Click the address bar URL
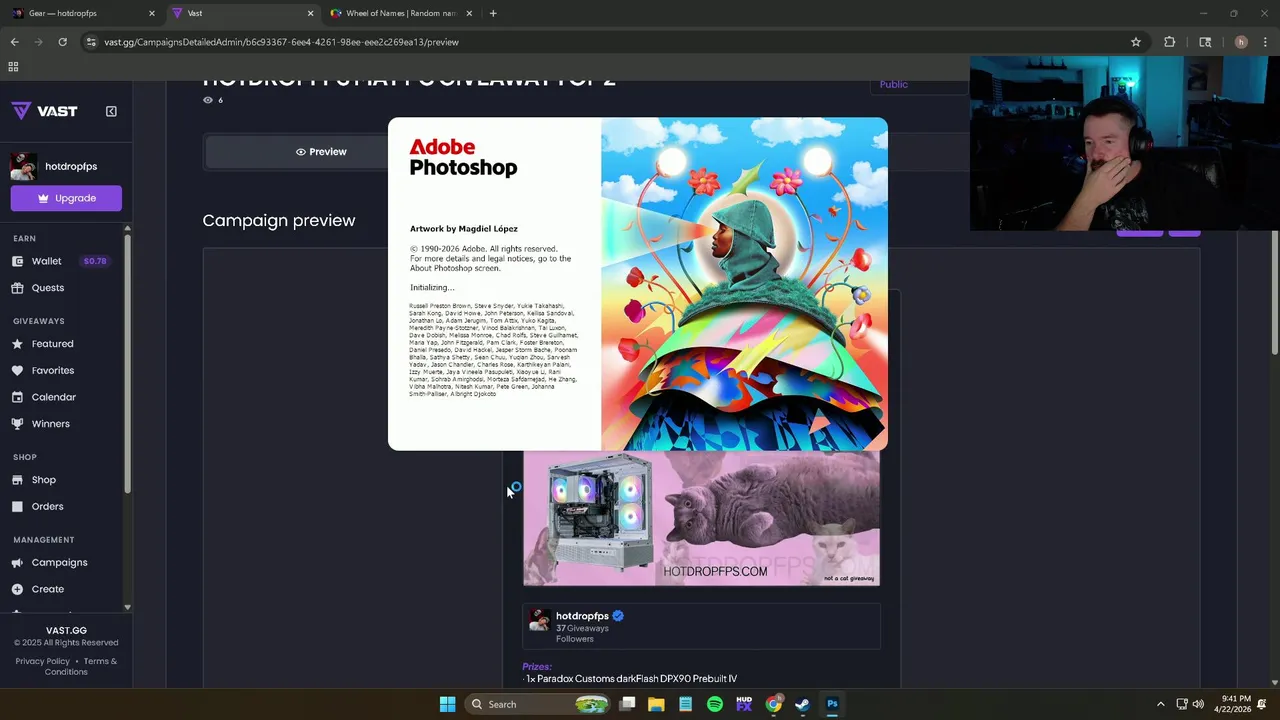The width and height of the screenshot is (1280, 720). click(281, 42)
